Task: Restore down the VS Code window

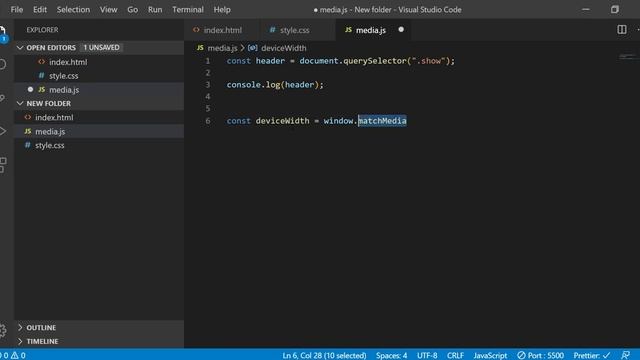Action: [x=615, y=9]
